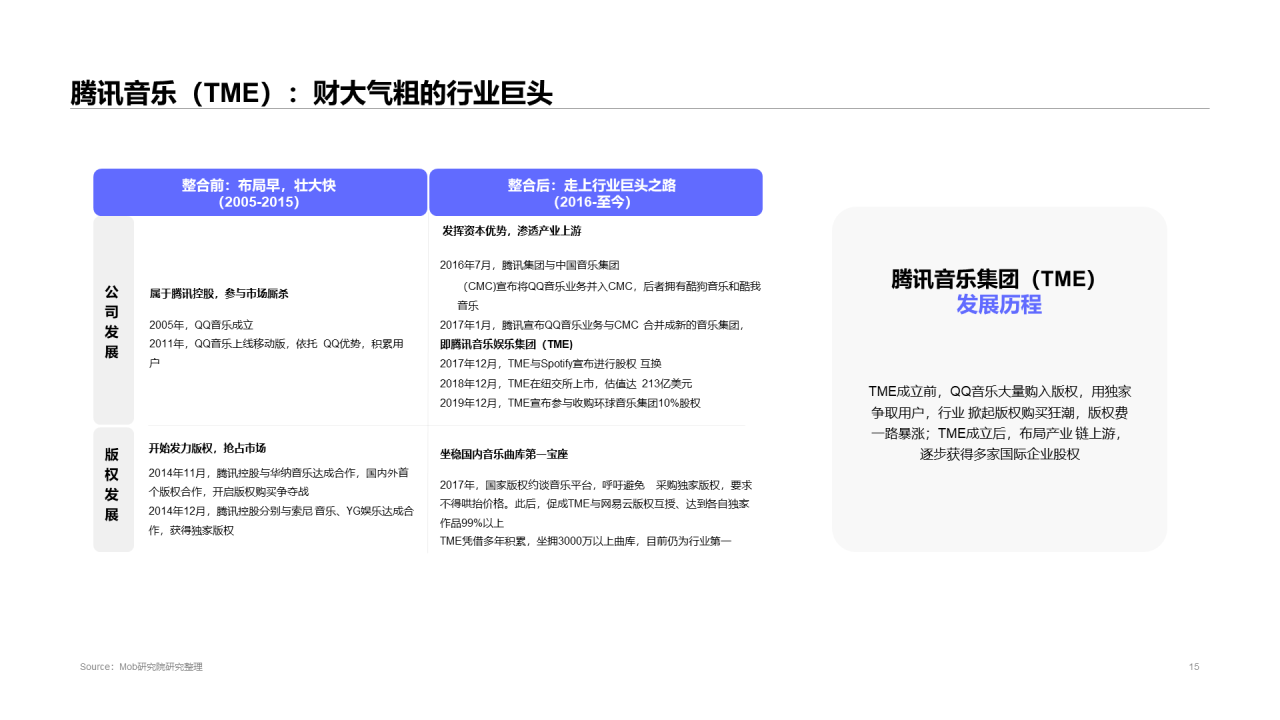Click the line 2017年，国家版权约谈音乐平台
Viewport: 1280px width, 720px height.
coord(596,503)
